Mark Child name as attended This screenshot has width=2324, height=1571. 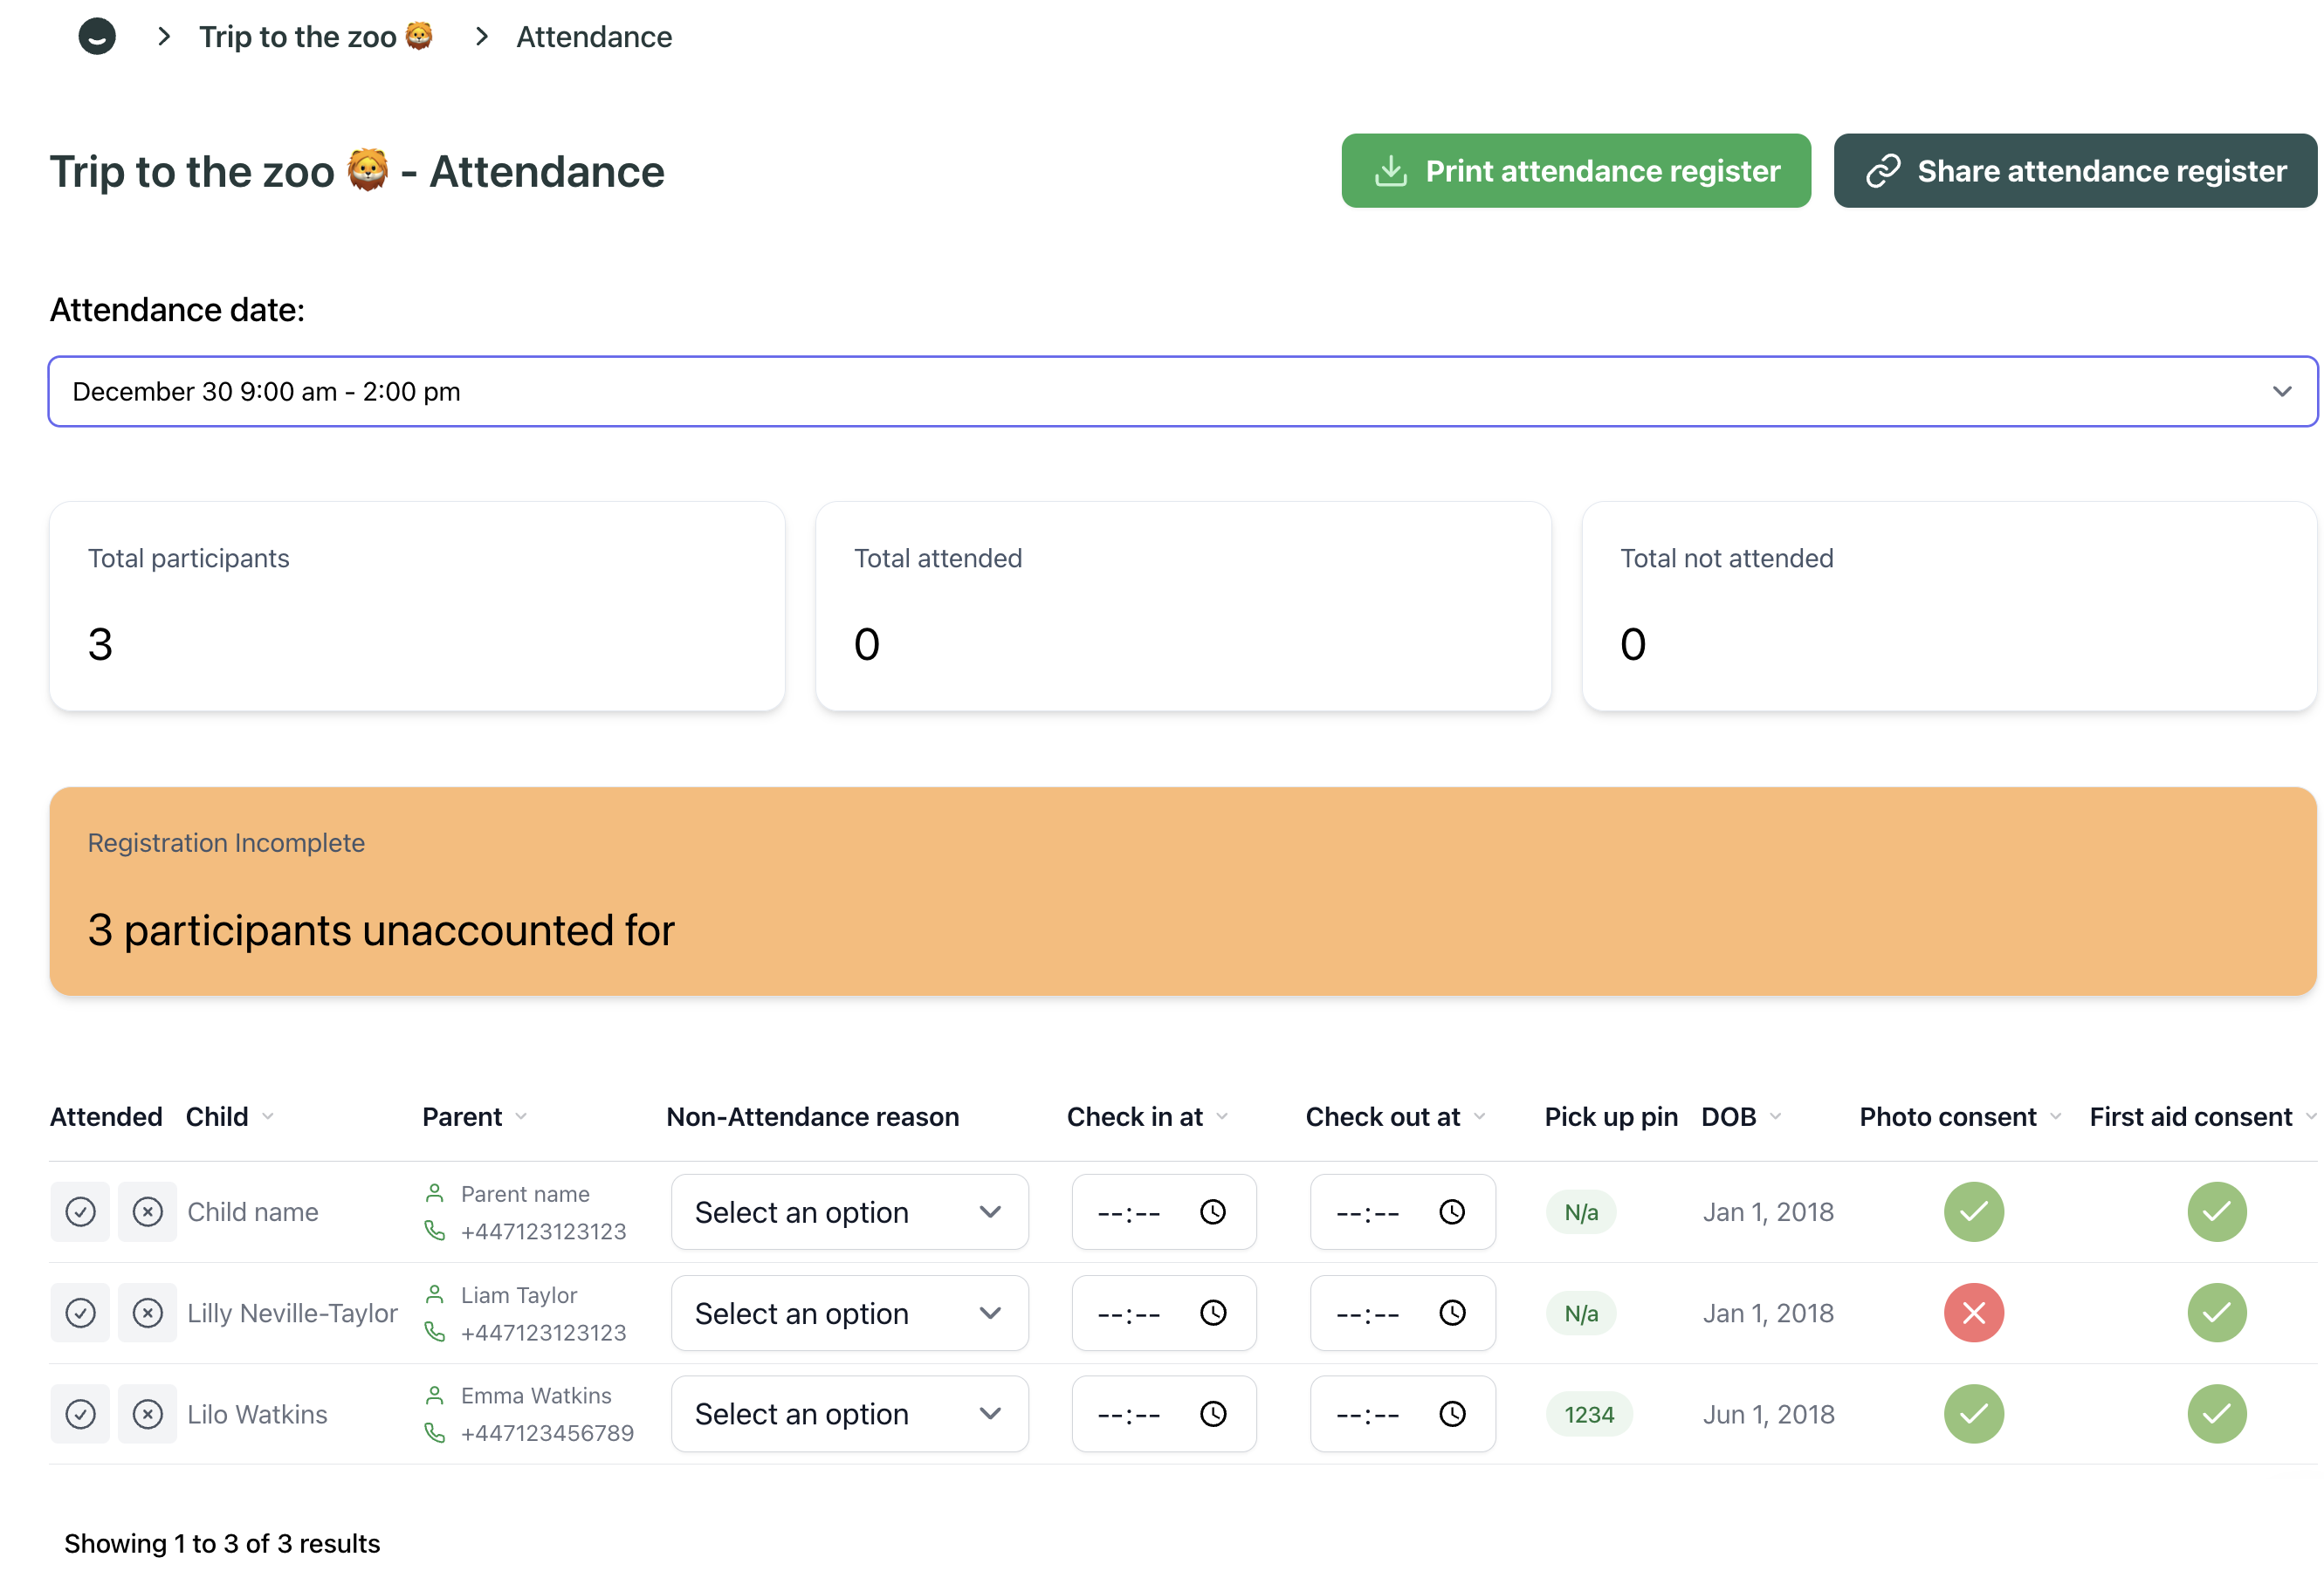(x=80, y=1212)
